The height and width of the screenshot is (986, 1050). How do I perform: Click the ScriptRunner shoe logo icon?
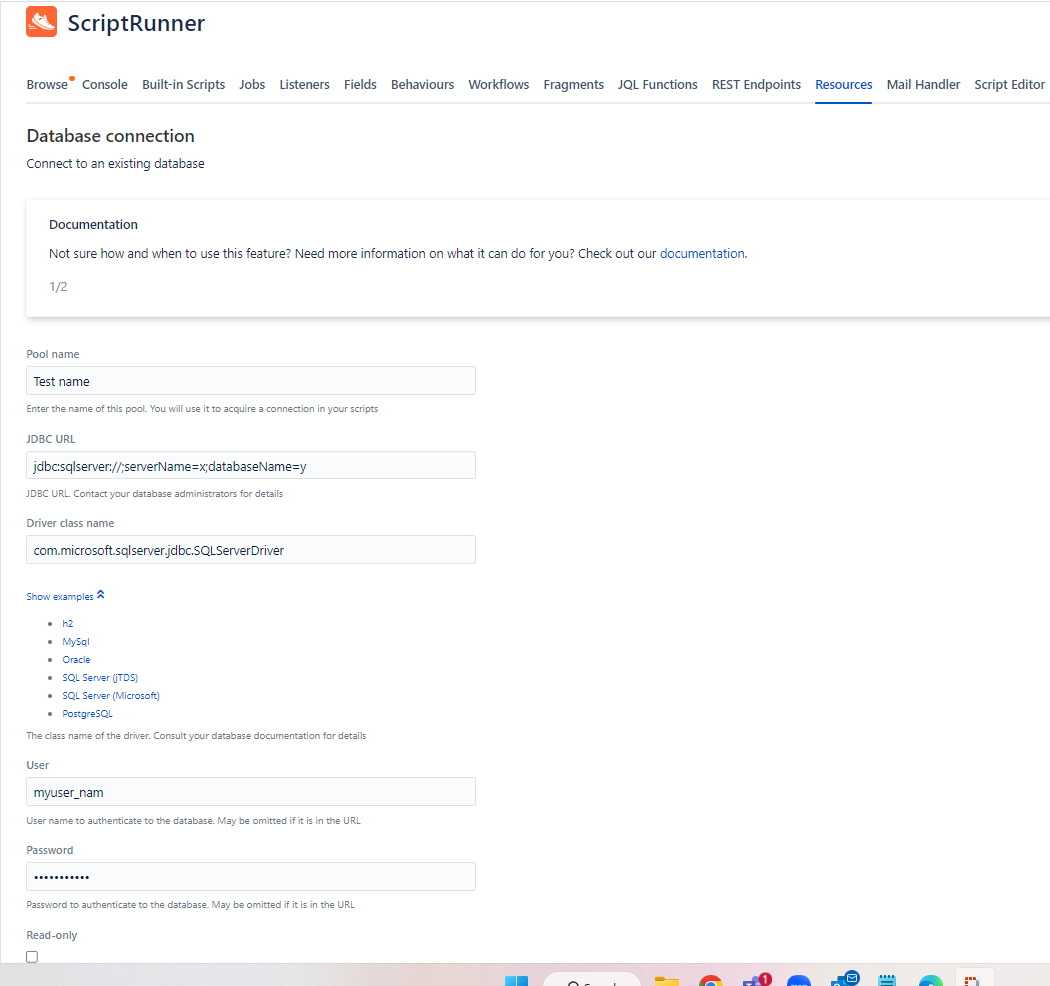pos(42,21)
